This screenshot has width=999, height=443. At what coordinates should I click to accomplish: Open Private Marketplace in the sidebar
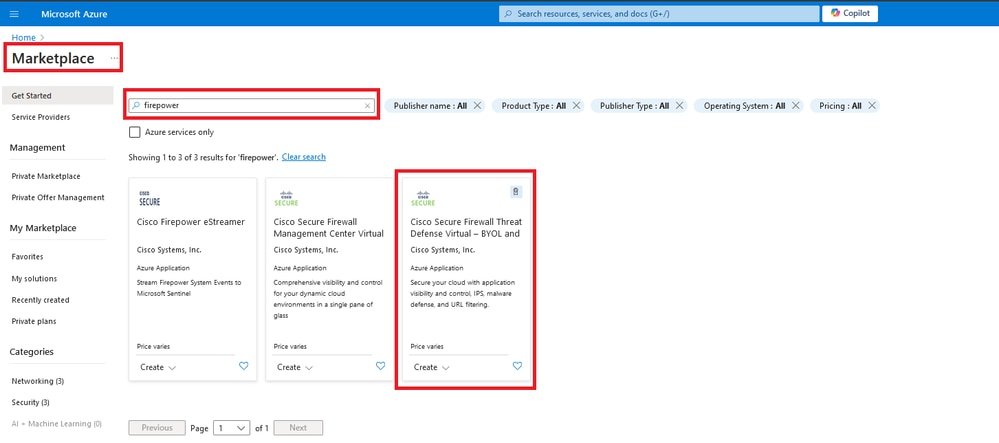pyautogui.click(x=46, y=176)
